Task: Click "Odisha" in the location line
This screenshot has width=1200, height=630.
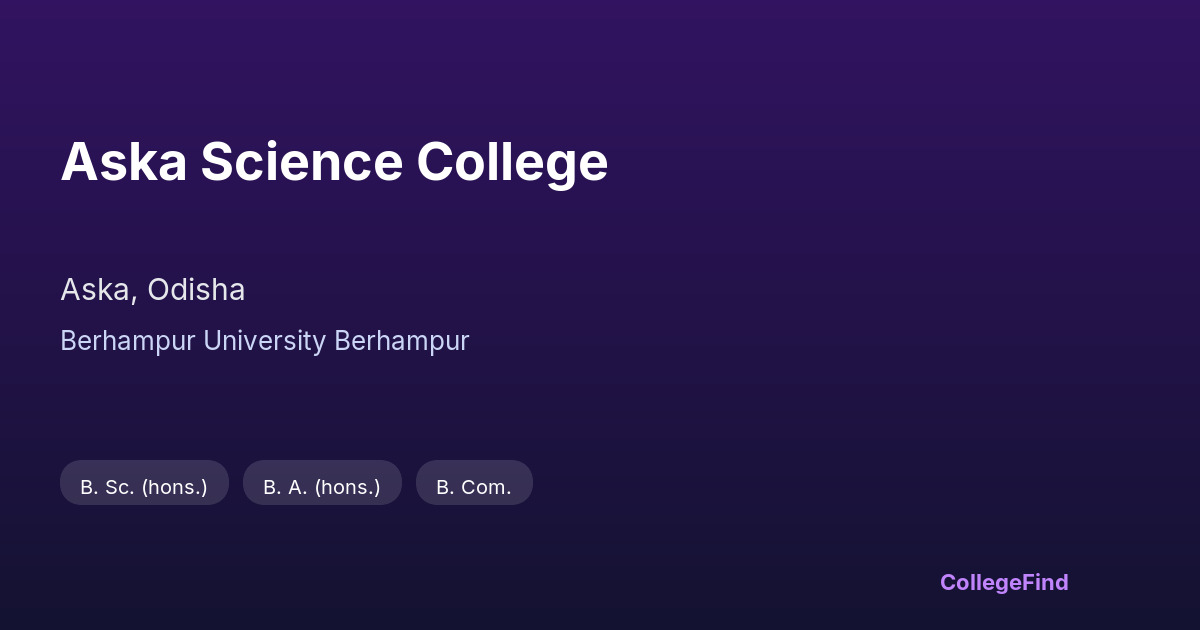Action: (196, 290)
